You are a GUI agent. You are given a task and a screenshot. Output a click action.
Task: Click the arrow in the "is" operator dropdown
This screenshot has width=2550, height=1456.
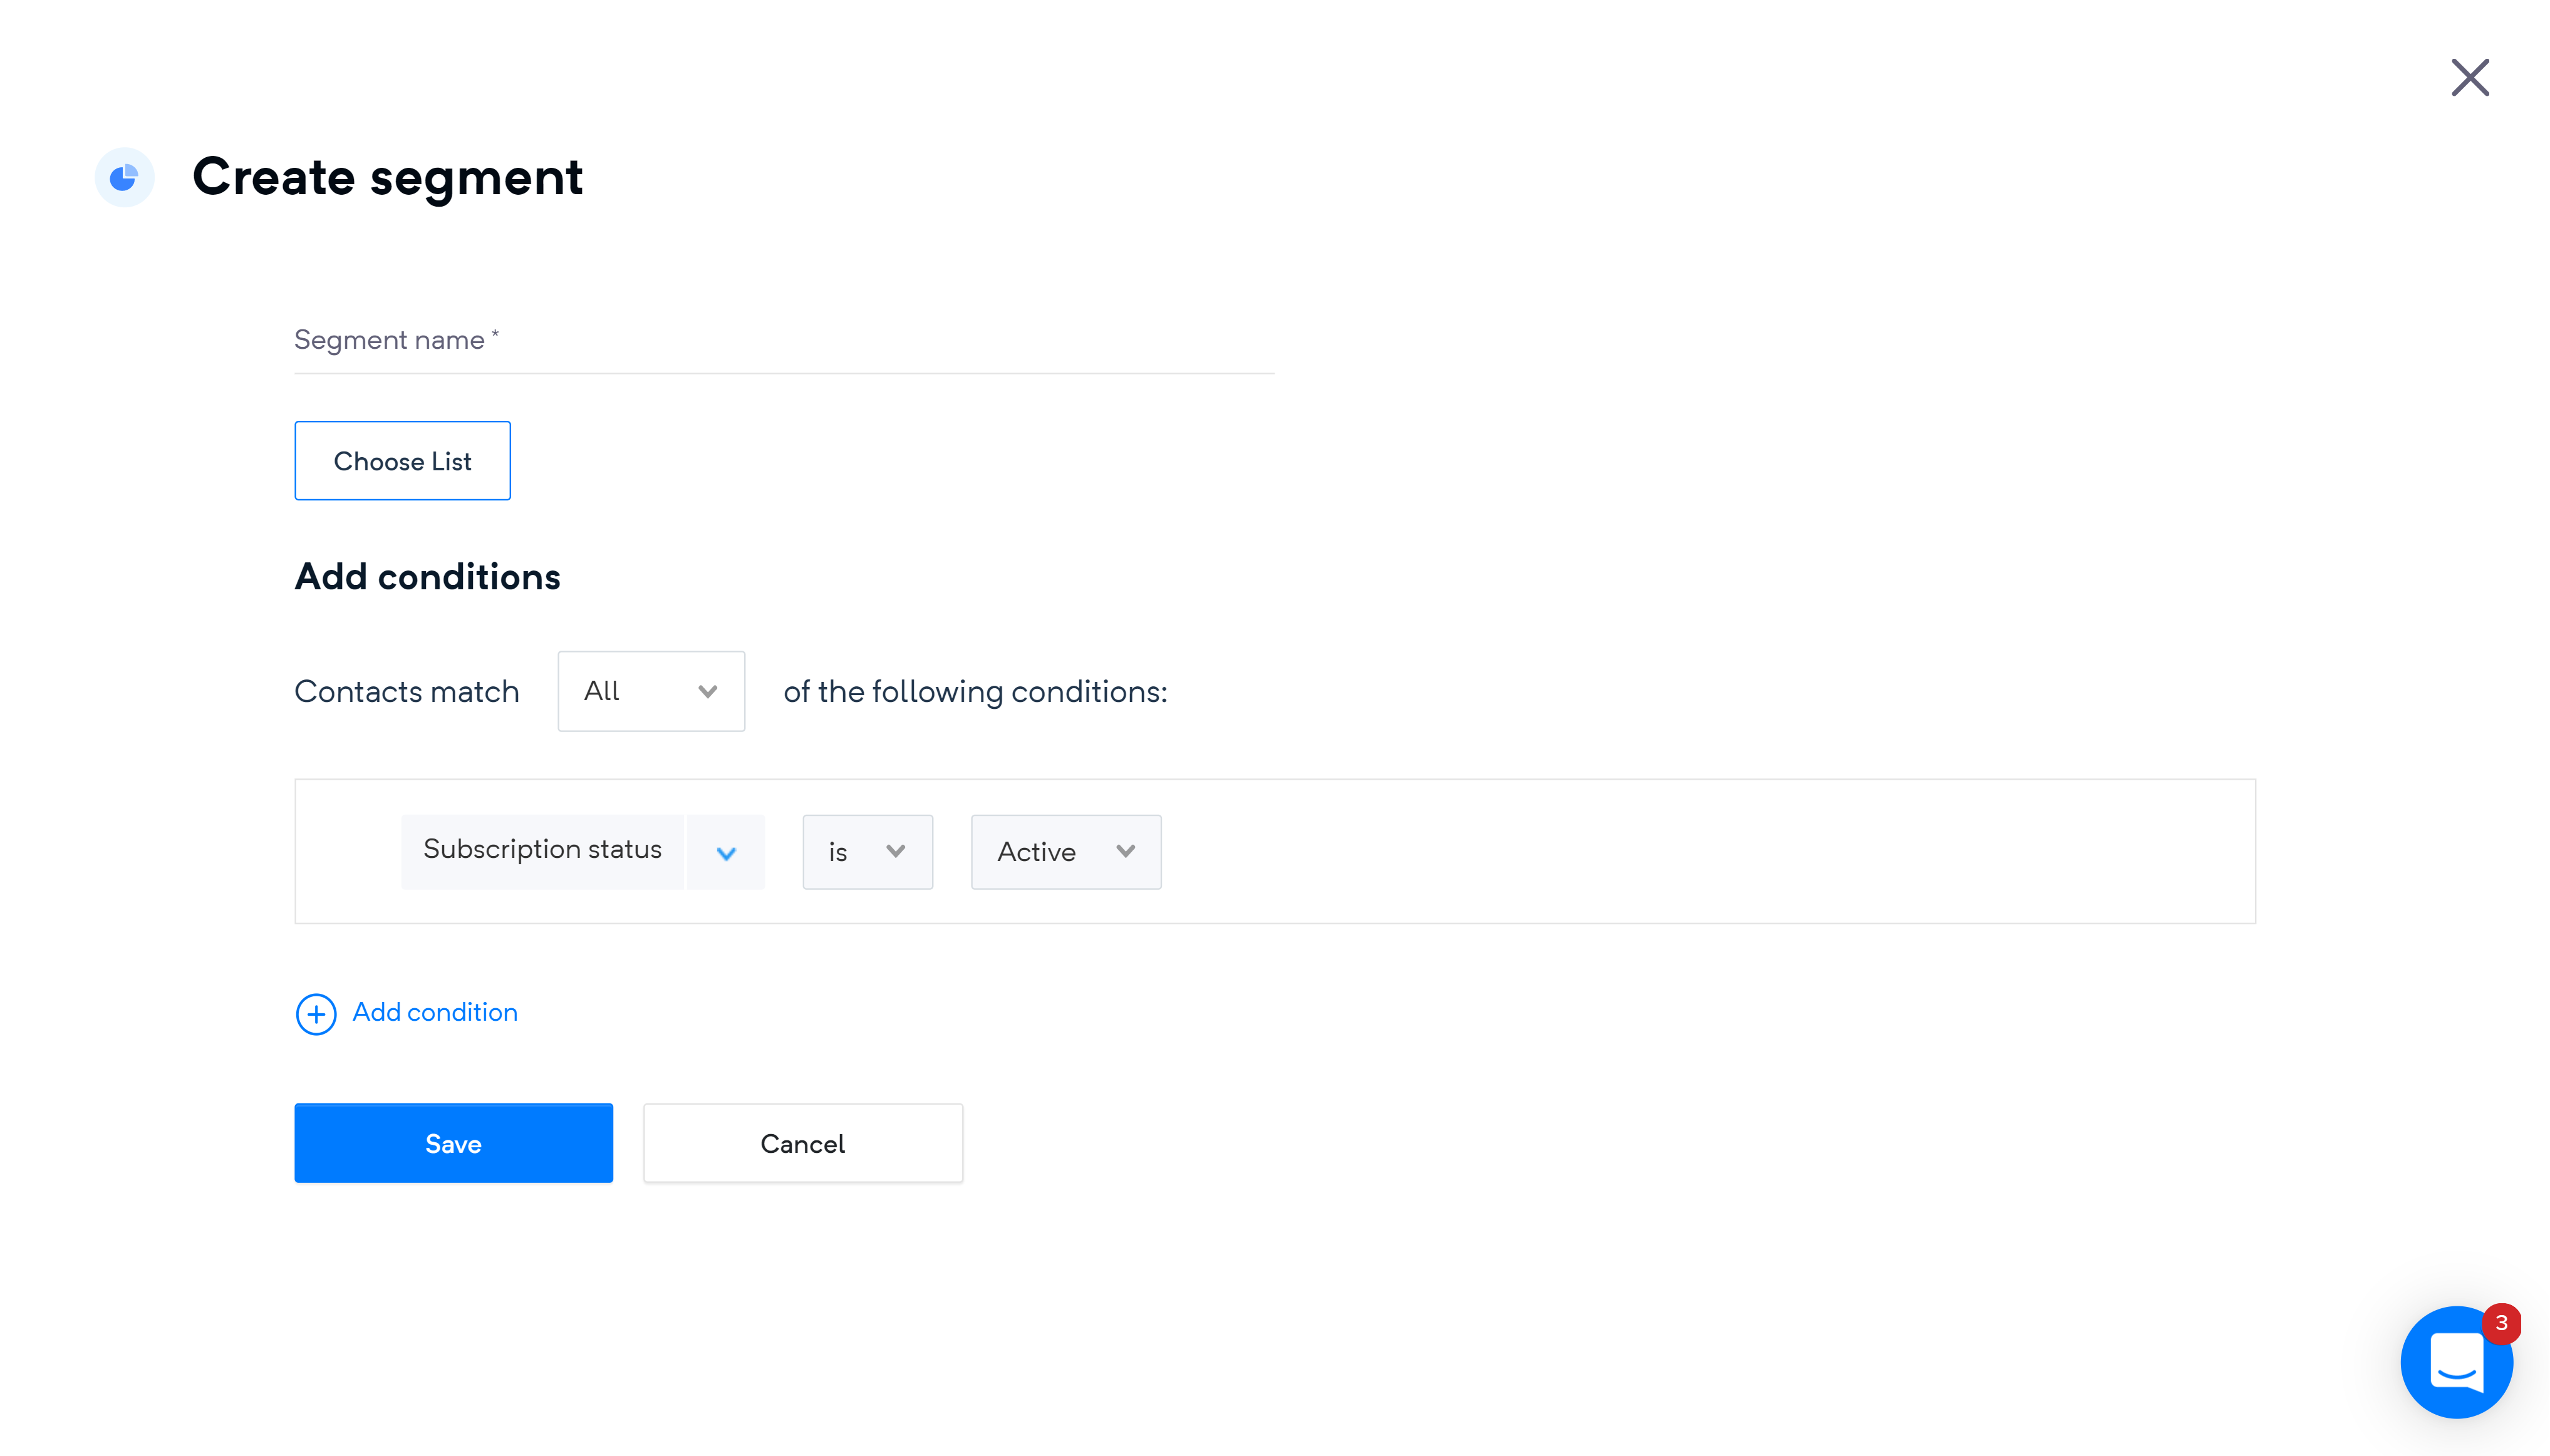(x=895, y=852)
